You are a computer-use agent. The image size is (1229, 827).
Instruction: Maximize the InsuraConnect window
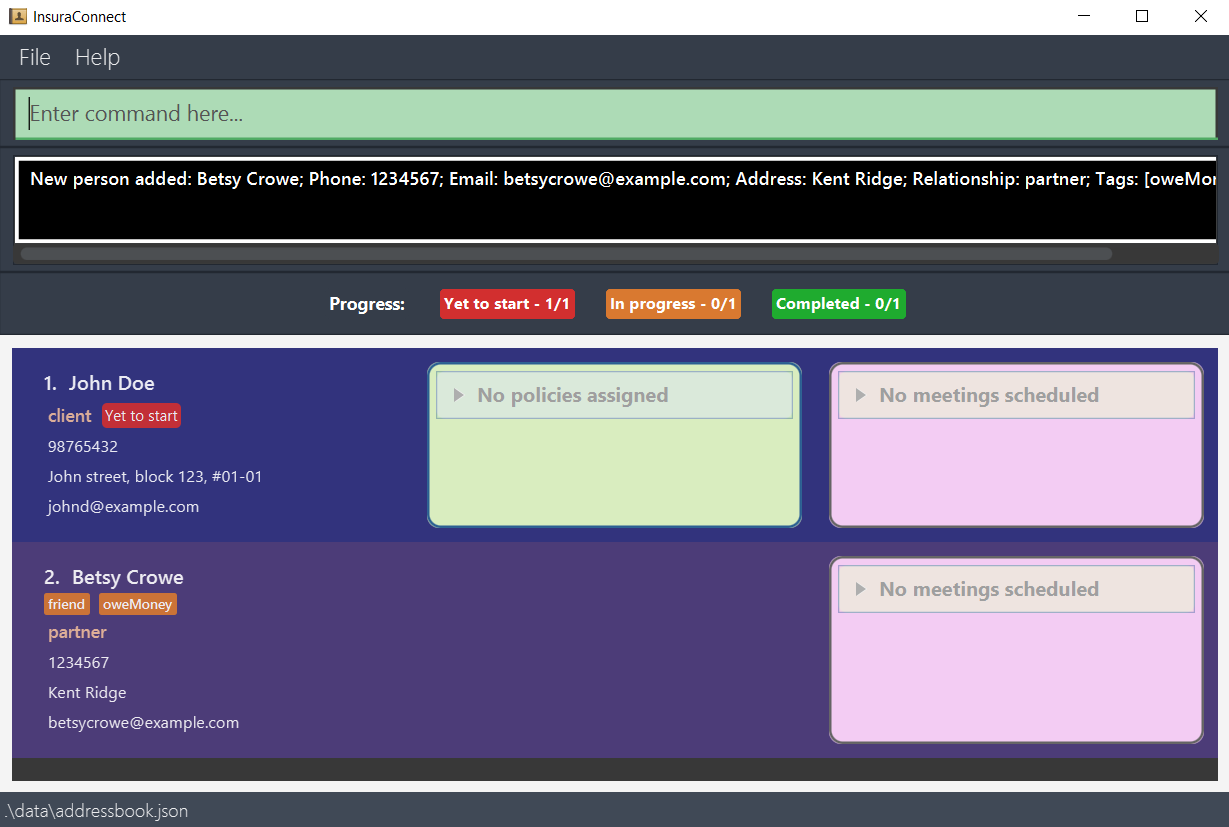click(1142, 16)
